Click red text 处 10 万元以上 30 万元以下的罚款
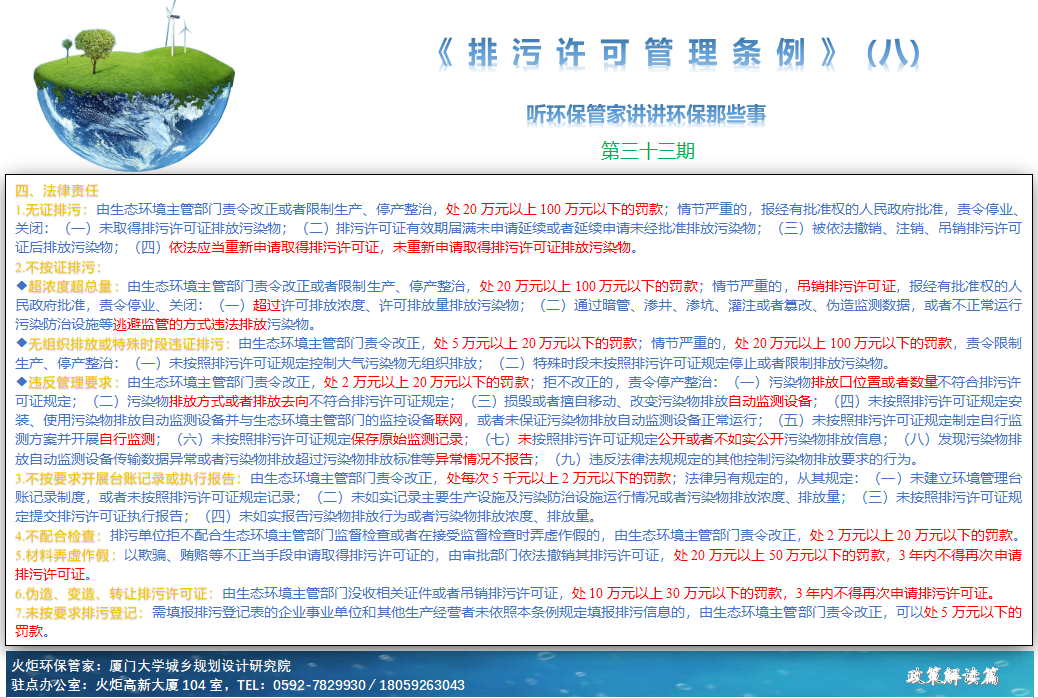 tap(677, 593)
